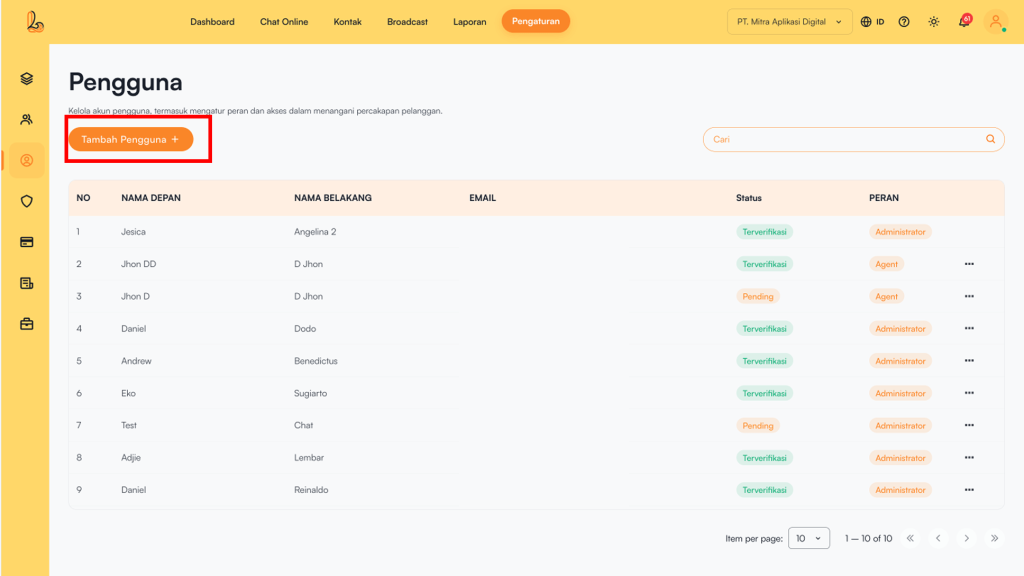The image size is (1024, 576).
Task: Click the Tambah Pengguna button
Action: (130, 140)
